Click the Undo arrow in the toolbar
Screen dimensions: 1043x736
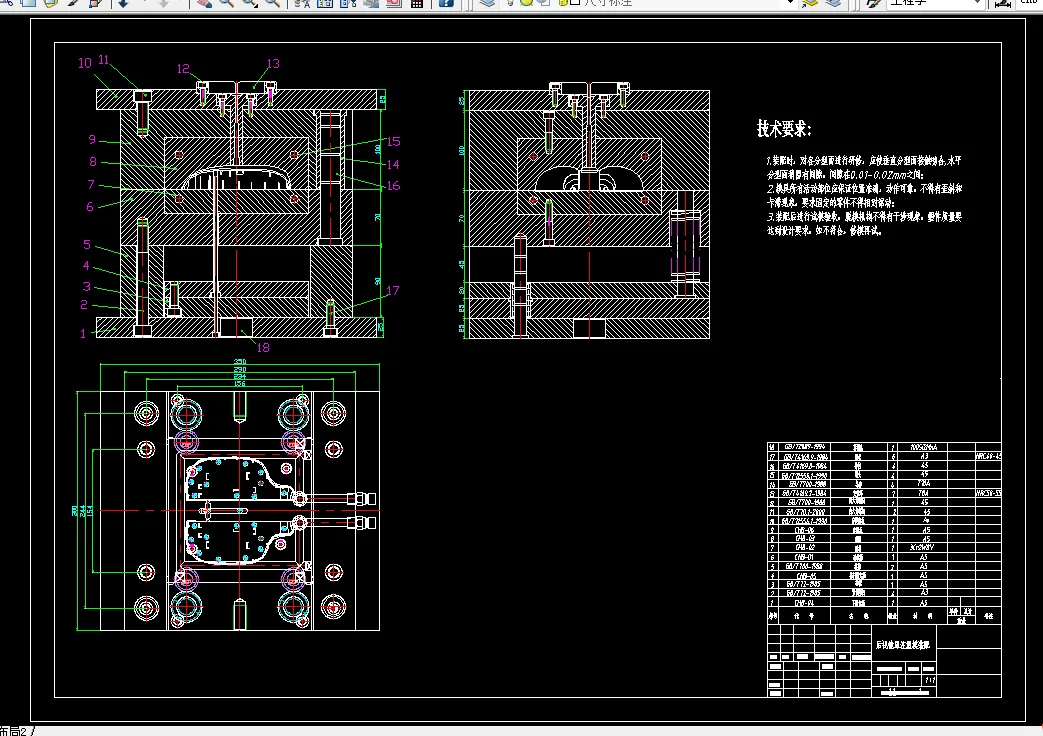coord(122,3)
